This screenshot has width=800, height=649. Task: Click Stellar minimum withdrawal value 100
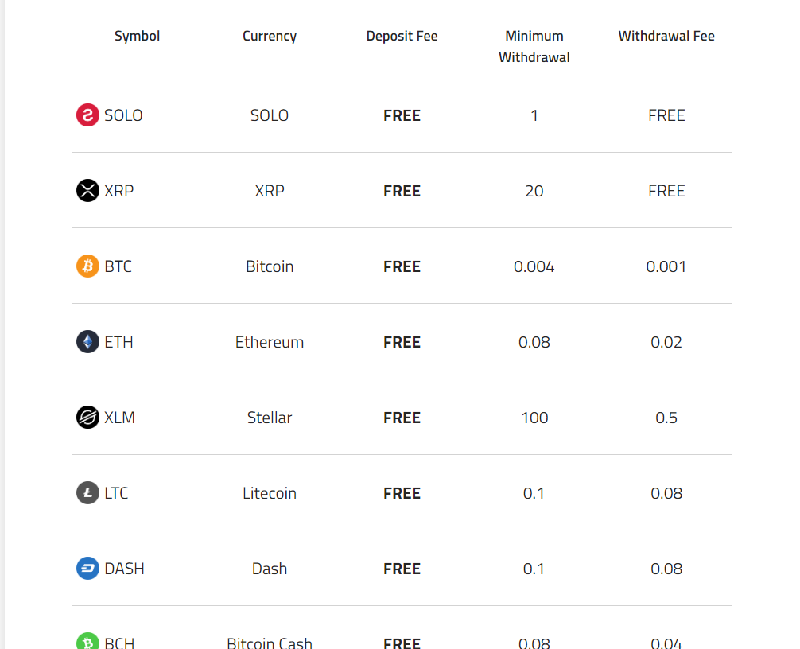point(534,417)
